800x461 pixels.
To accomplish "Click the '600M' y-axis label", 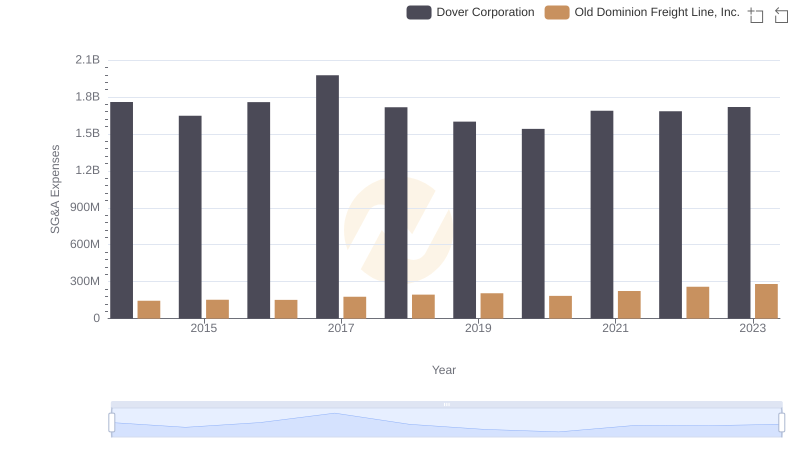I will click(85, 244).
